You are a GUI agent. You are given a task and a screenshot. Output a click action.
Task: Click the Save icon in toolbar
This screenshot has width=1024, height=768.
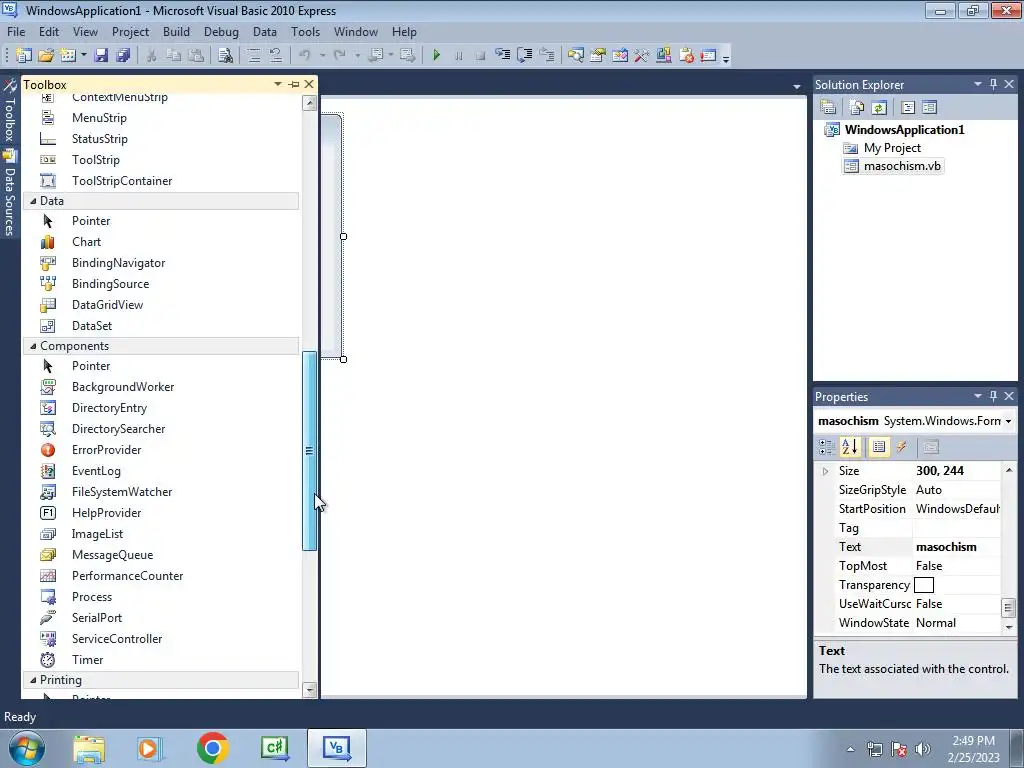tap(101, 56)
